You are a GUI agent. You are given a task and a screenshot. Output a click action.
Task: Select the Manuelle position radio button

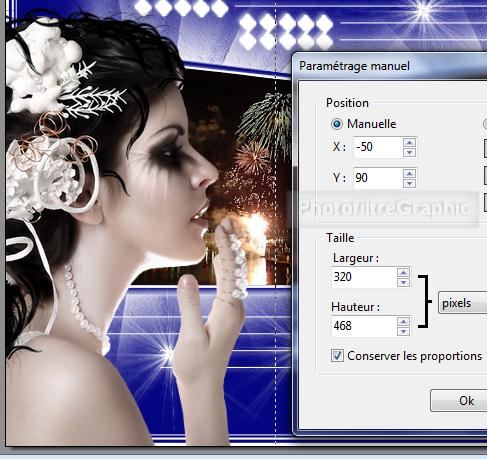[337, 124]
